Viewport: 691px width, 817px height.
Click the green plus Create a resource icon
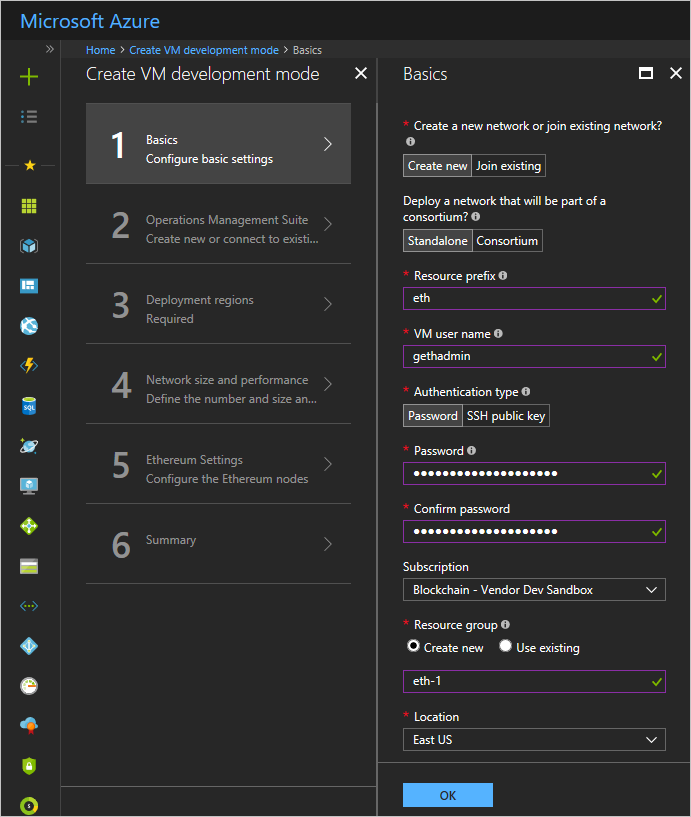(x=29, y=77)
